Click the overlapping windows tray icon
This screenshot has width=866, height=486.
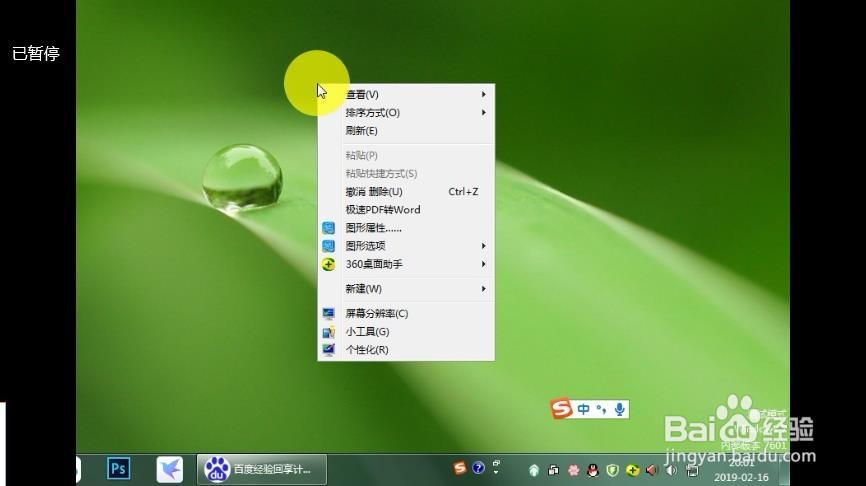tap(553, 471)
